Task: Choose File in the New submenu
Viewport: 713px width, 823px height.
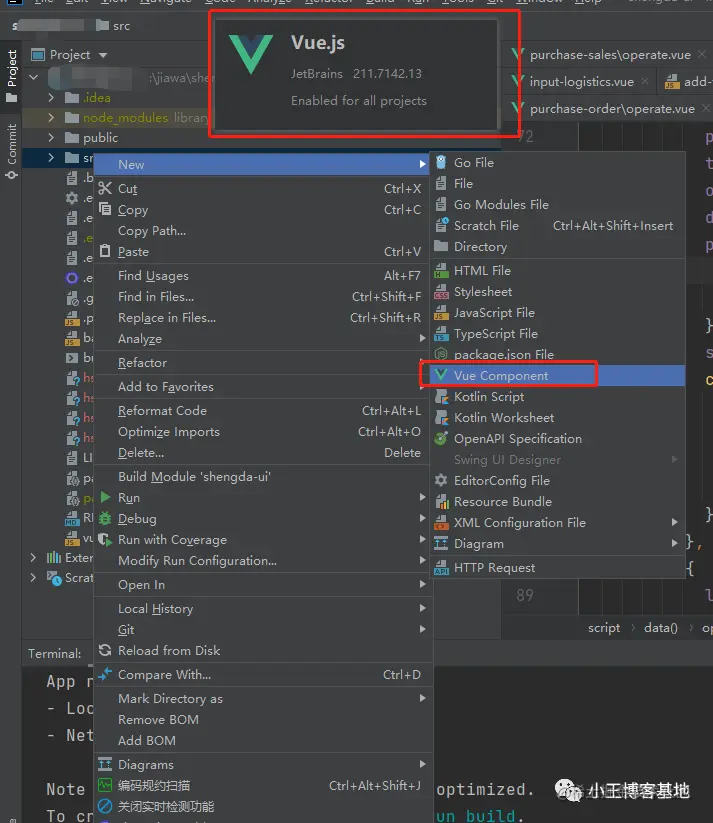Action: click(558, 184)
